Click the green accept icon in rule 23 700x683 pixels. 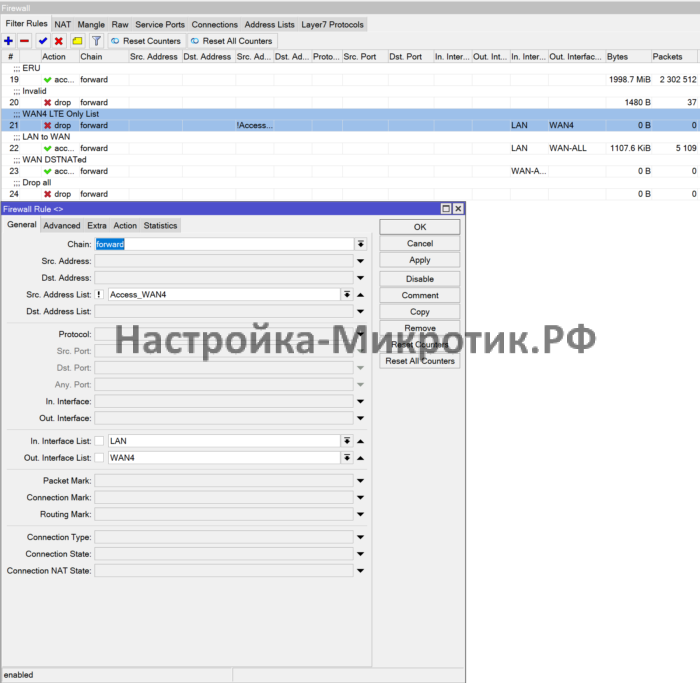coord(47,171)
